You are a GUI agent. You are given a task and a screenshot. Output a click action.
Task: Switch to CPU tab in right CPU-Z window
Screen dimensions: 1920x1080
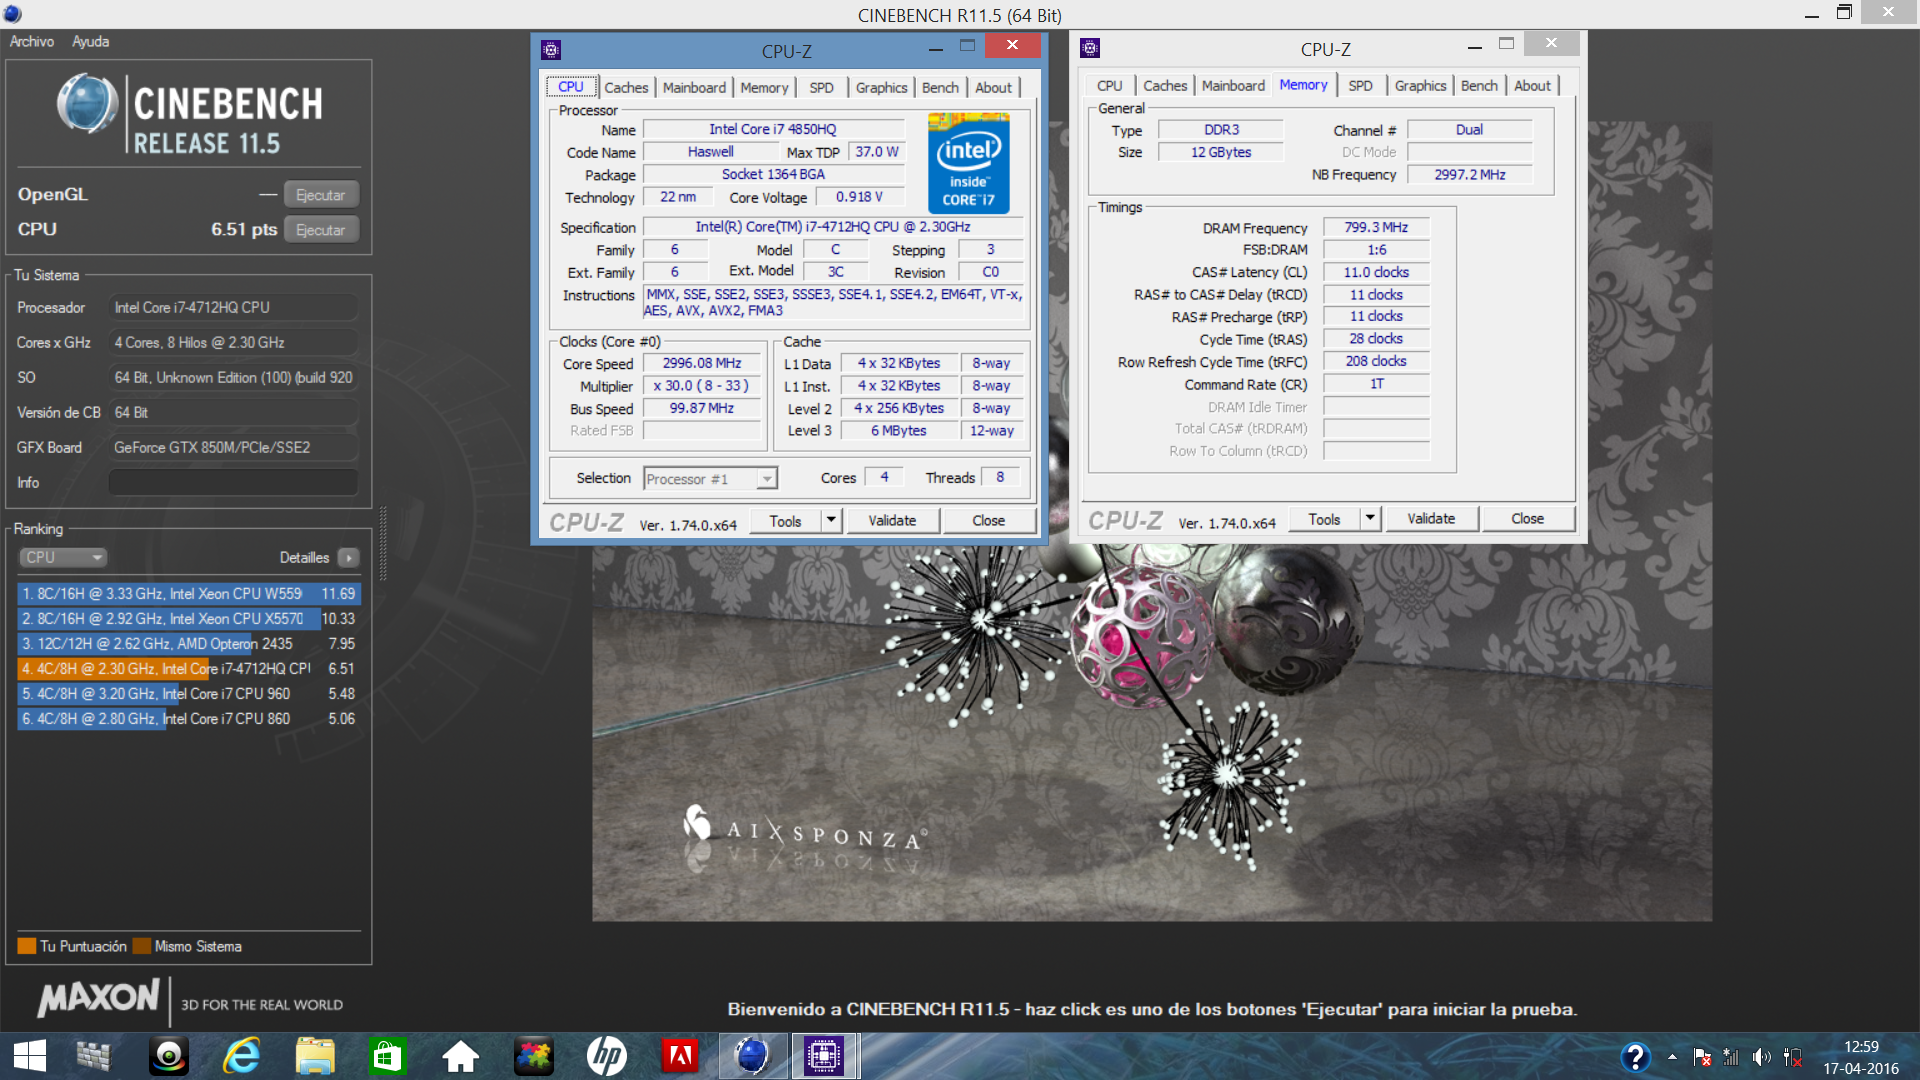pyautogui.click(x=1109, y=86)
